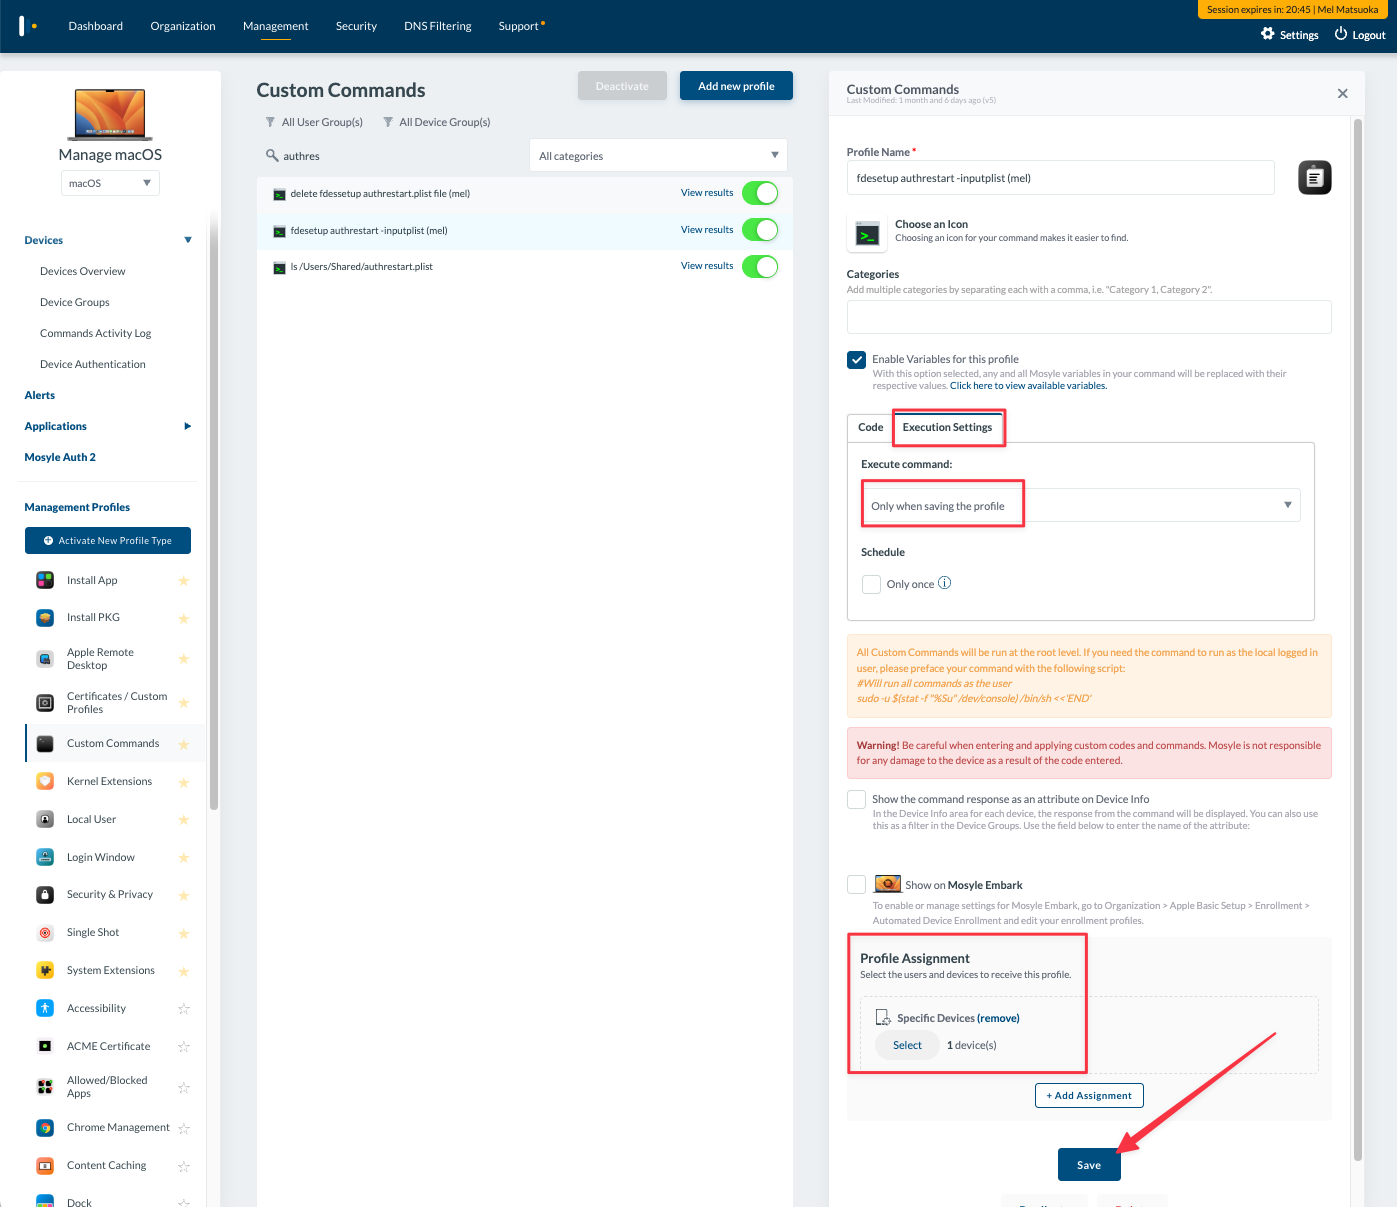Click the remove link for Specific Devices
Viewport: 1397px width, 1207px height.
998,1018
